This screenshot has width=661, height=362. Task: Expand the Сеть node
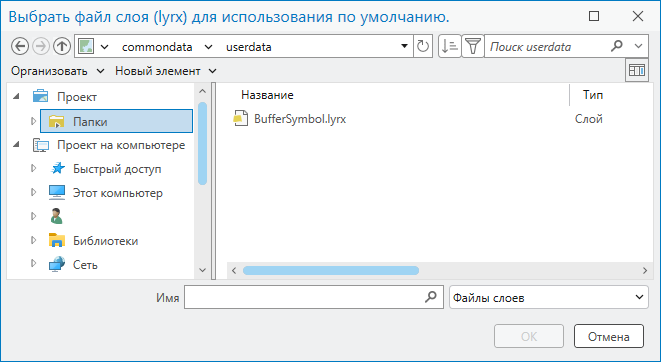33,264
